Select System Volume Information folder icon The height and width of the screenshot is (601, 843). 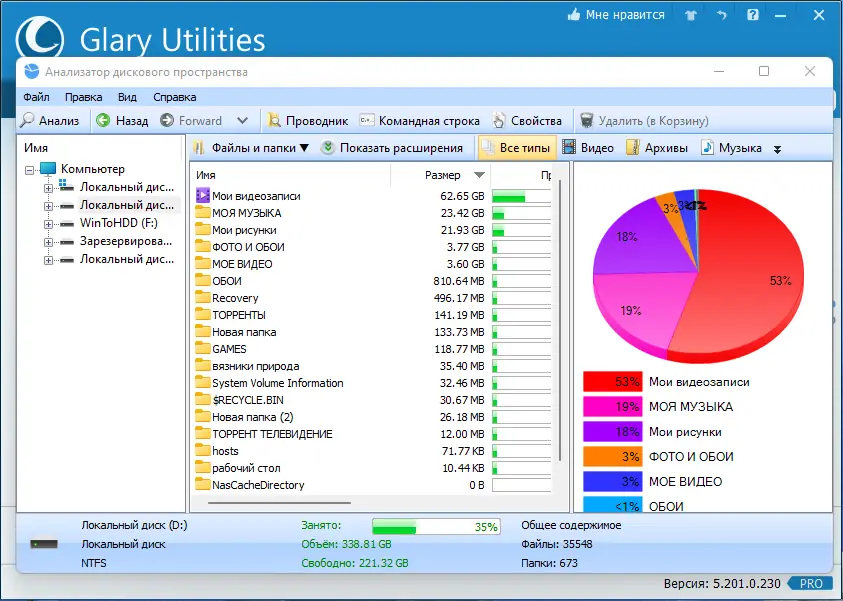coord(203,382)
